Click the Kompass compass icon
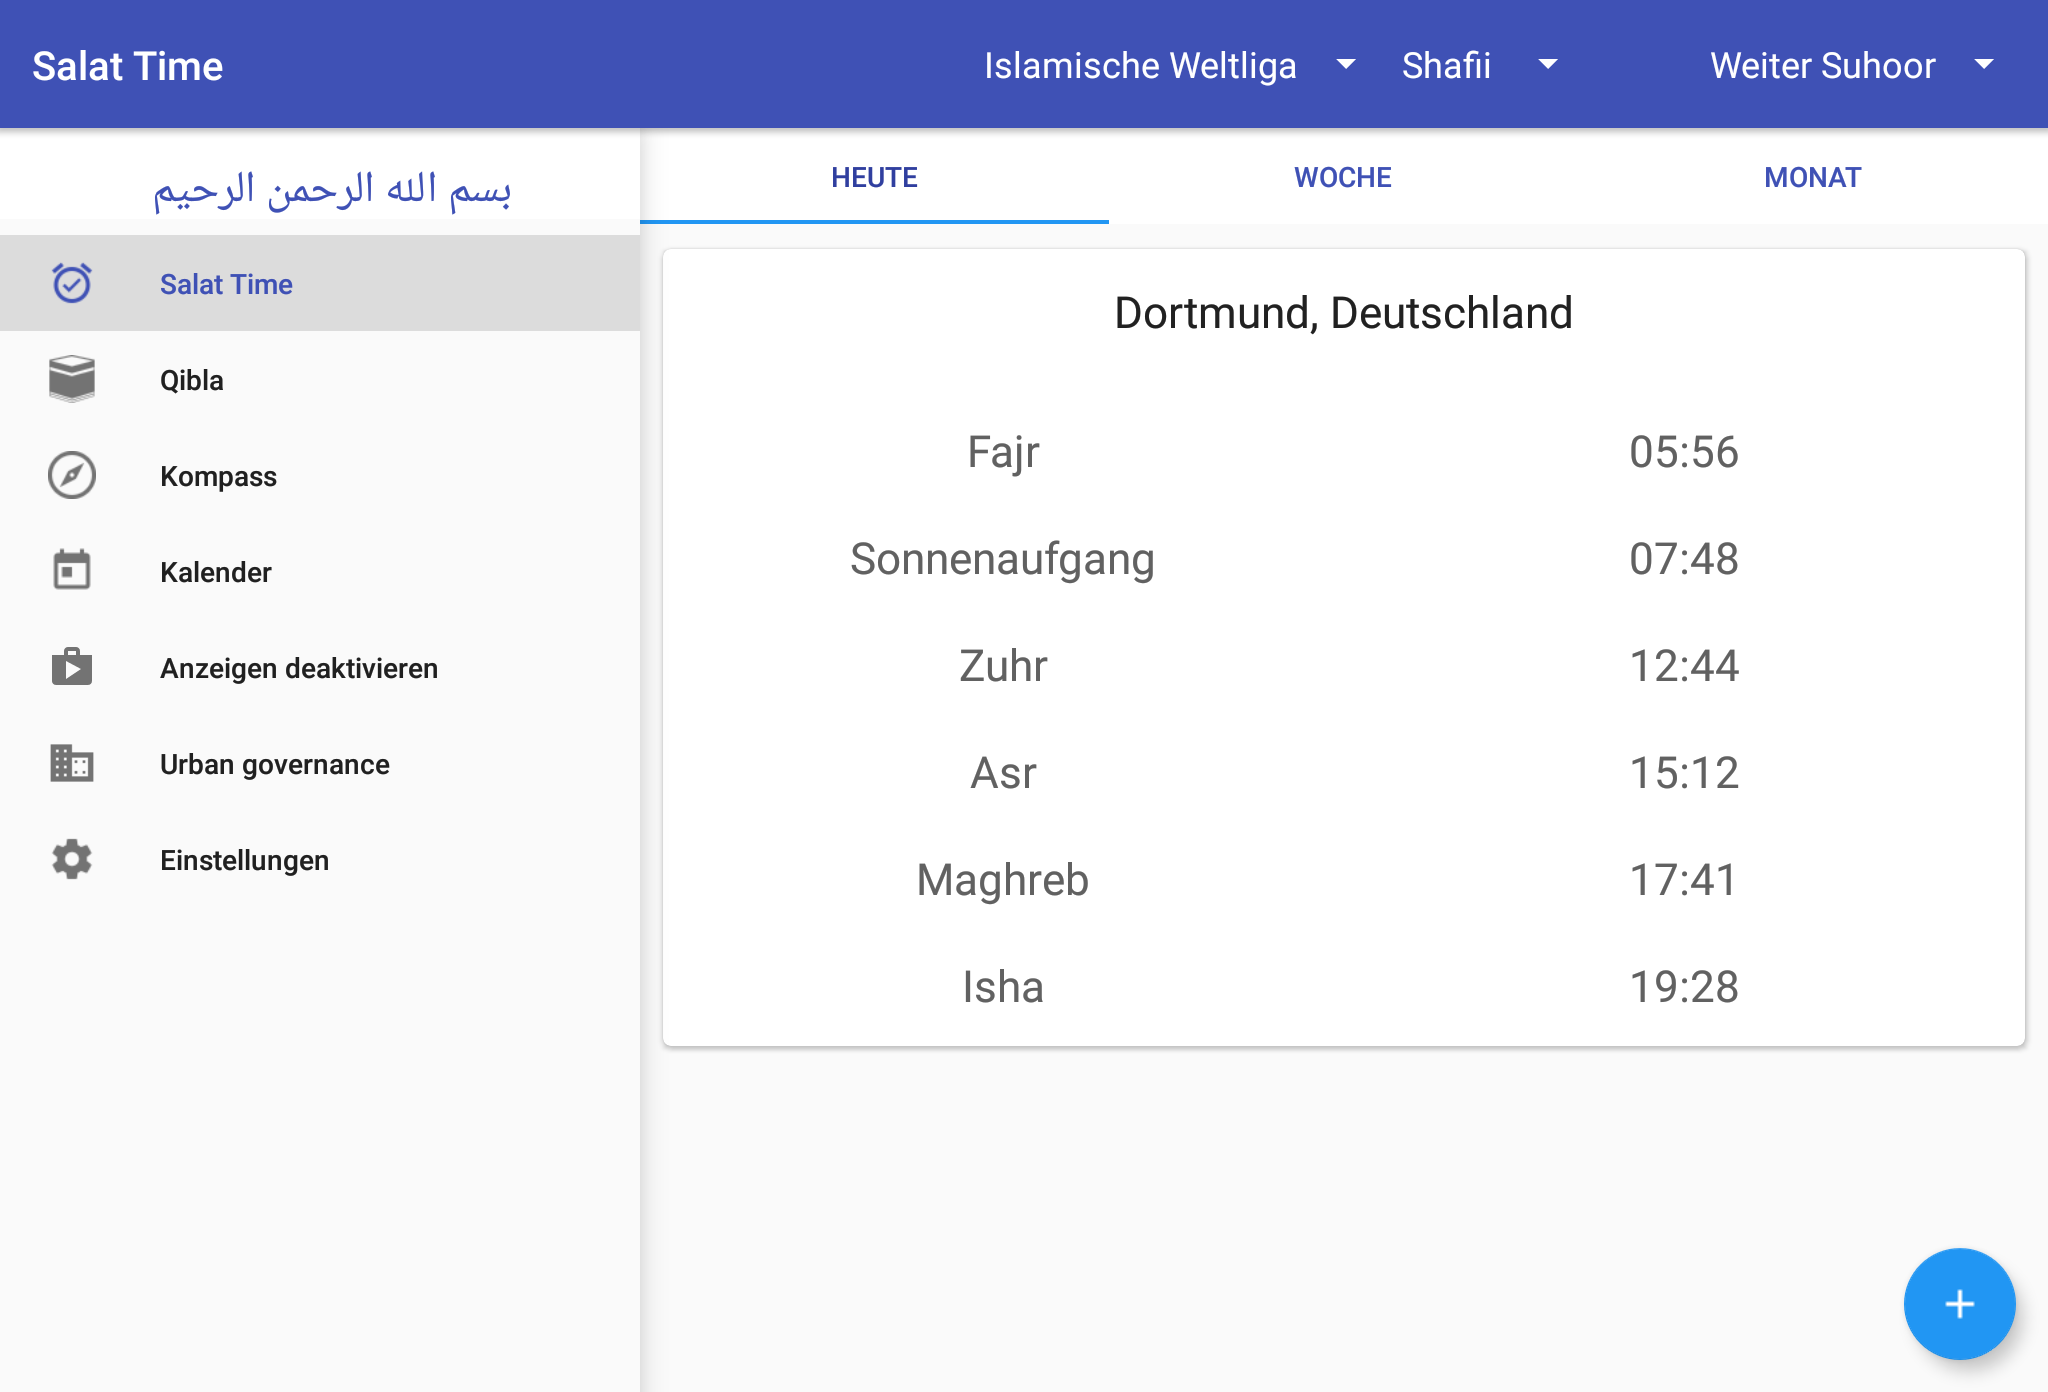This screenshot has height=1392, width=2048. [x=72, y=475]
